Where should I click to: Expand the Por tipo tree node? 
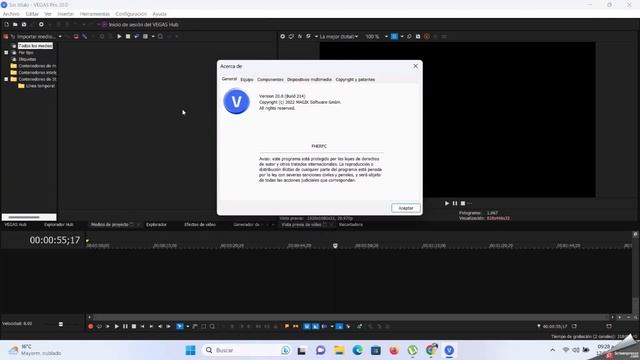click(6, 53)
